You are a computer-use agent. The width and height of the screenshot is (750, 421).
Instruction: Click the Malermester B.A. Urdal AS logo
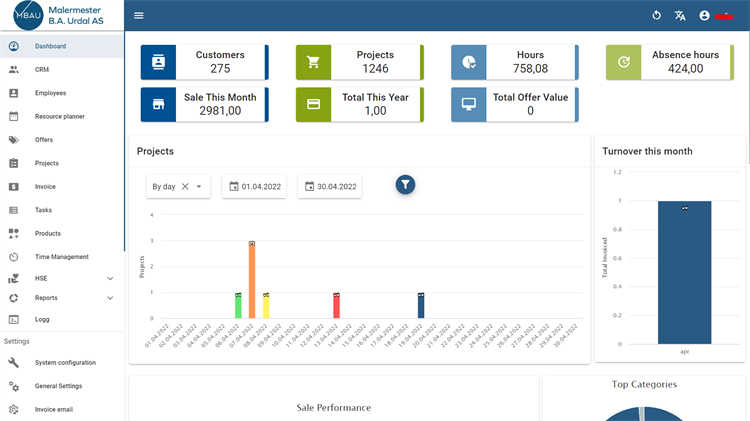(58, 15)
